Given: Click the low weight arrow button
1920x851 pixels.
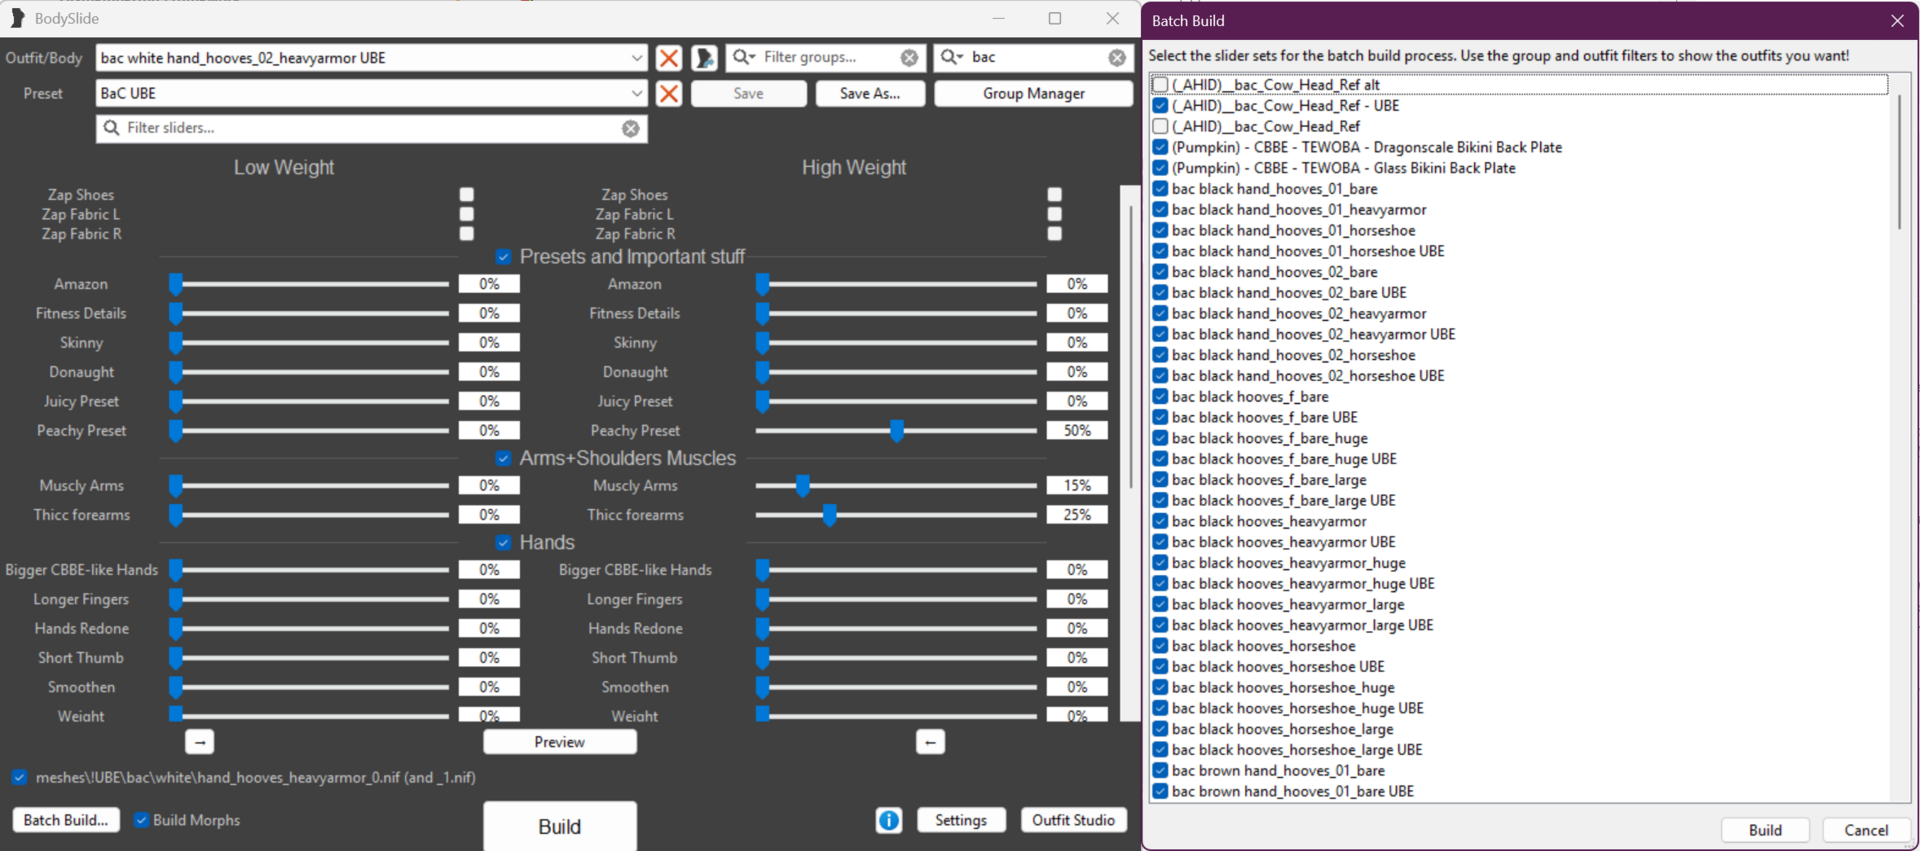Looking at the screenshot, I should coord(200,742).
